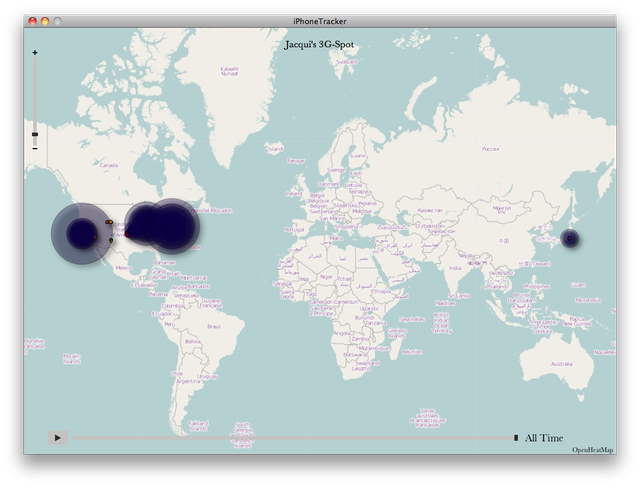Click the Nepal map label
Screen dimensions: 640x487
465,256
